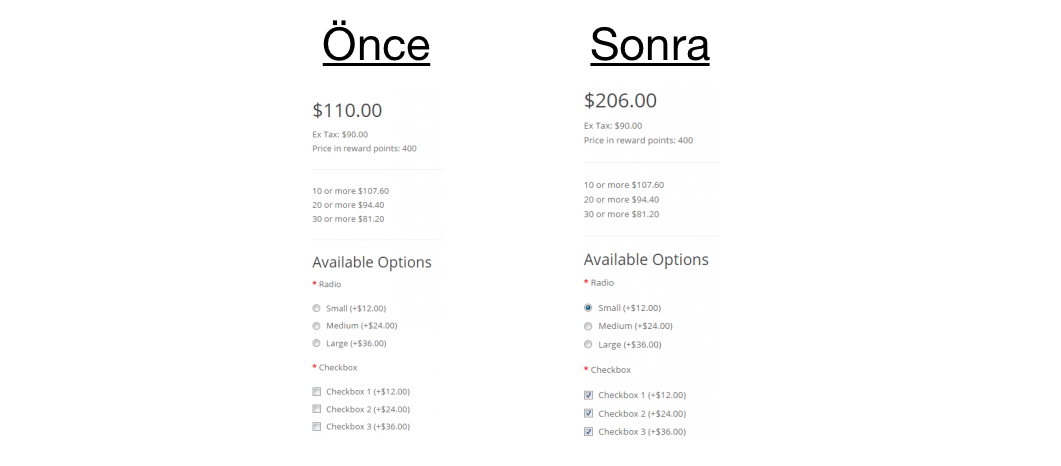Click Ex Tax text under $206.00 price
Viewport: 1061px width, 466px height.
pyautogui.click(x=613, y=126)
